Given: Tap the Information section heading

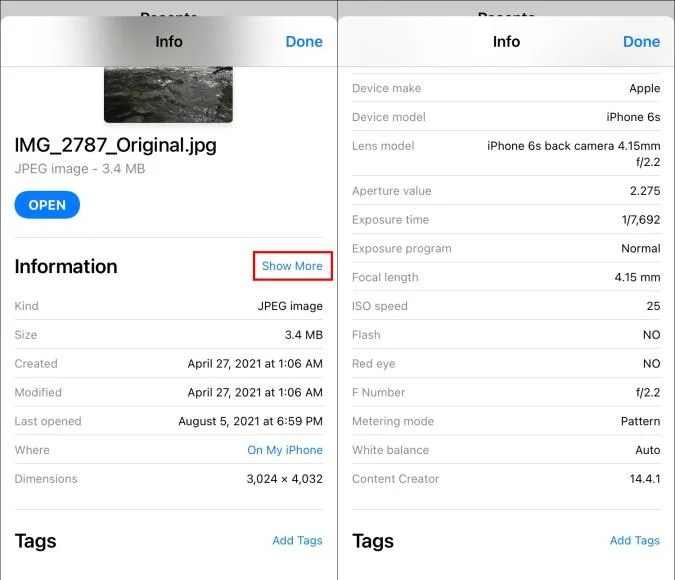Looking at the screenshot, I should click(66, 267).
